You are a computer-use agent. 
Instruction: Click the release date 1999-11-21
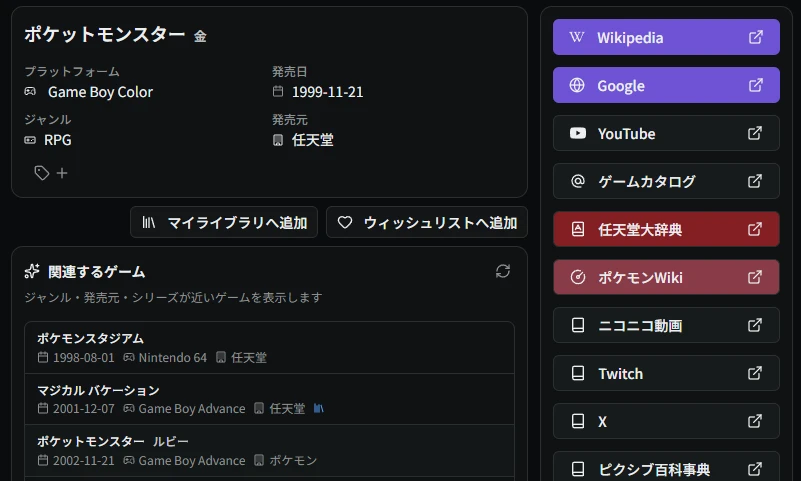pos(327,92)
